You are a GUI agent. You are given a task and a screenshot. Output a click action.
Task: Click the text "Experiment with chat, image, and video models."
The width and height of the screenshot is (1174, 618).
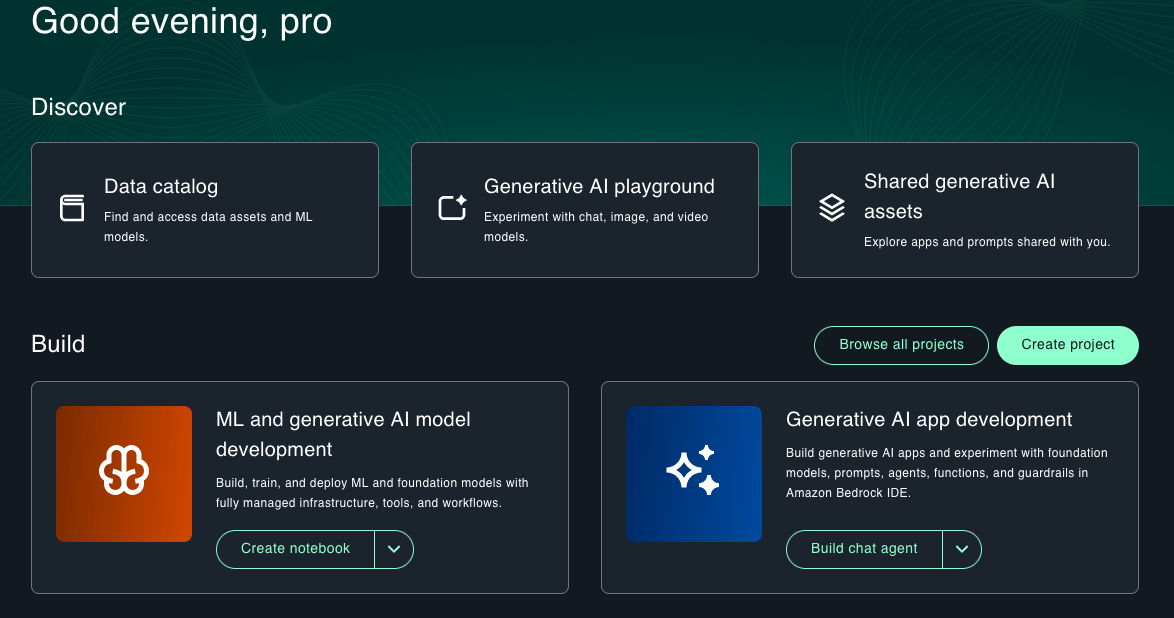click(x=596, y=227)
